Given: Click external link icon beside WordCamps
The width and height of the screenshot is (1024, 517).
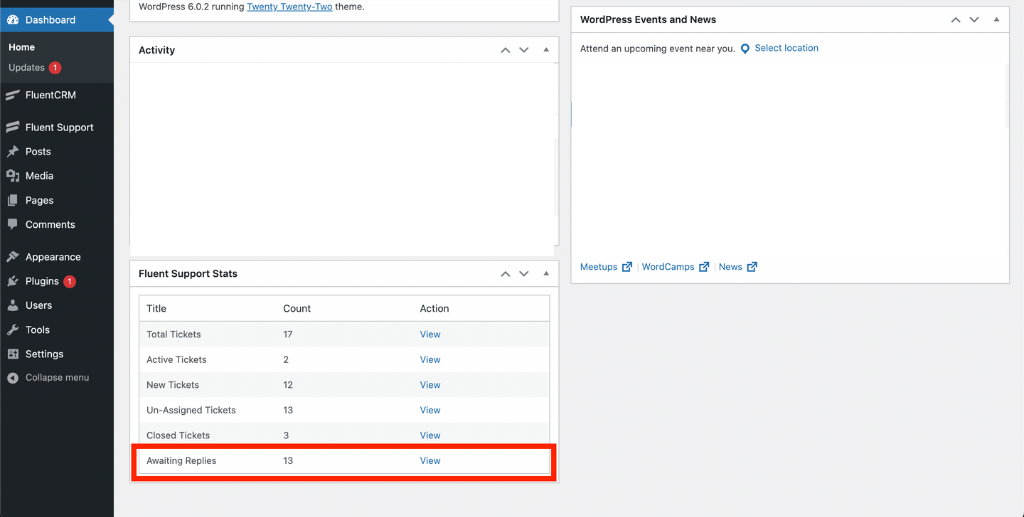Looking at the screenshot, I should click(704, 267).
